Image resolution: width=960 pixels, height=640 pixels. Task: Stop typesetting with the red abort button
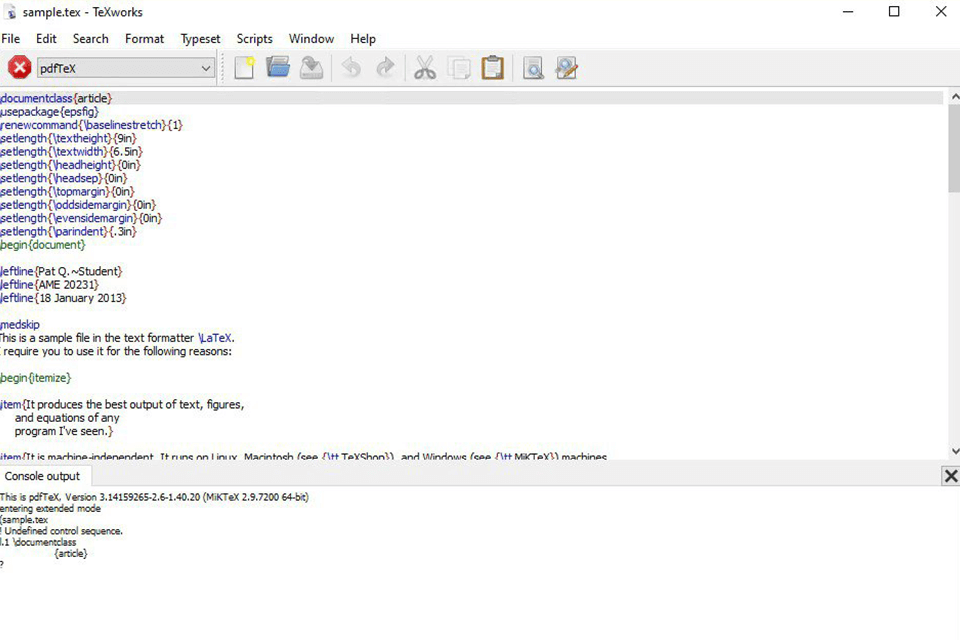click(x=20, y=67)
